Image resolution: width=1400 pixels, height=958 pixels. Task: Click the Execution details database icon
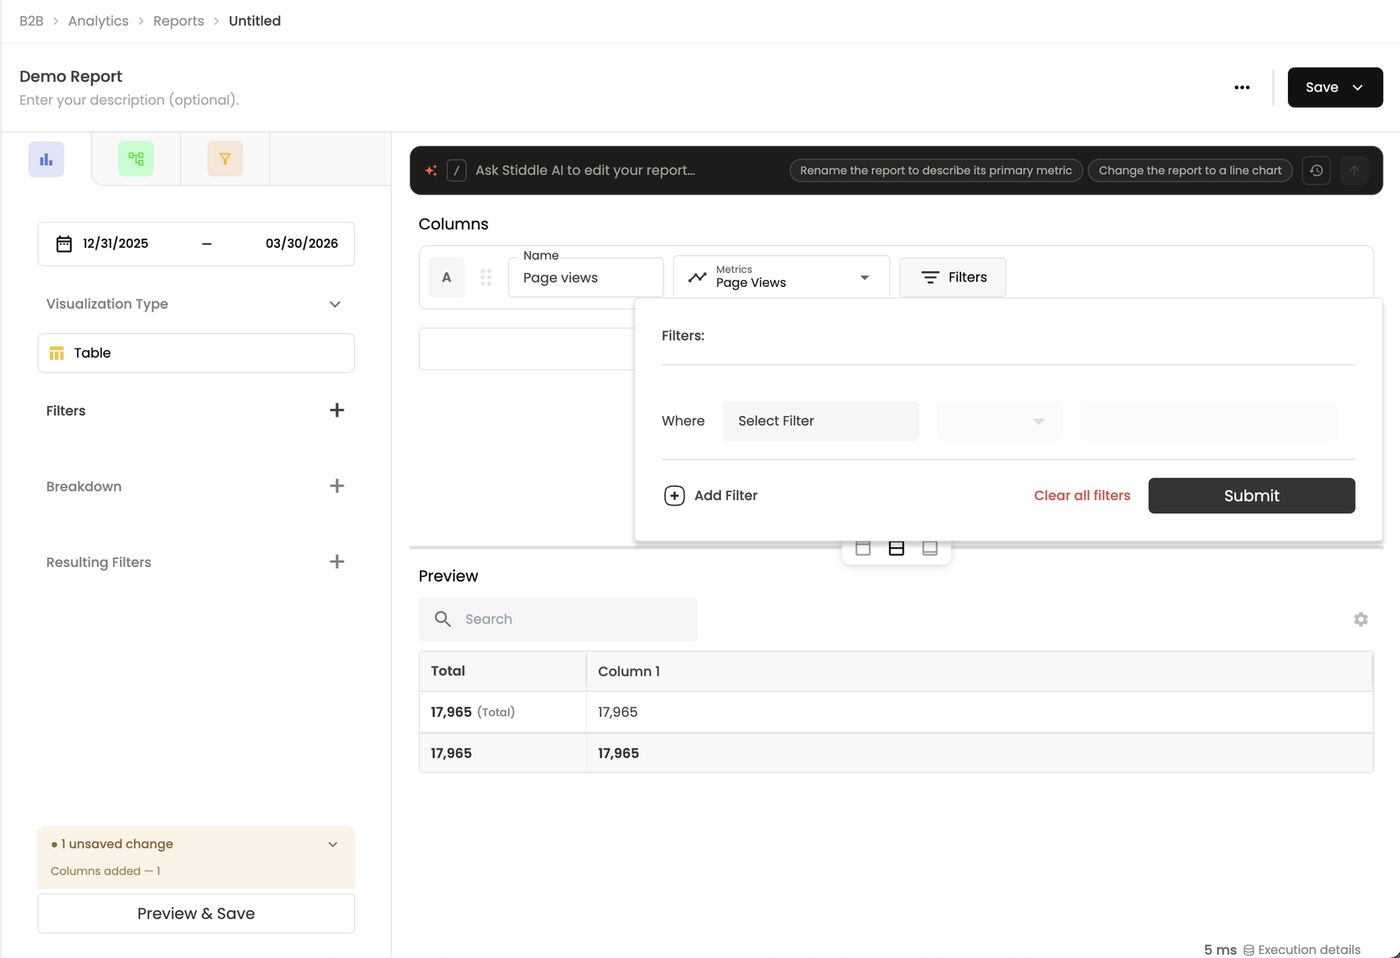tap(1249, 950)
